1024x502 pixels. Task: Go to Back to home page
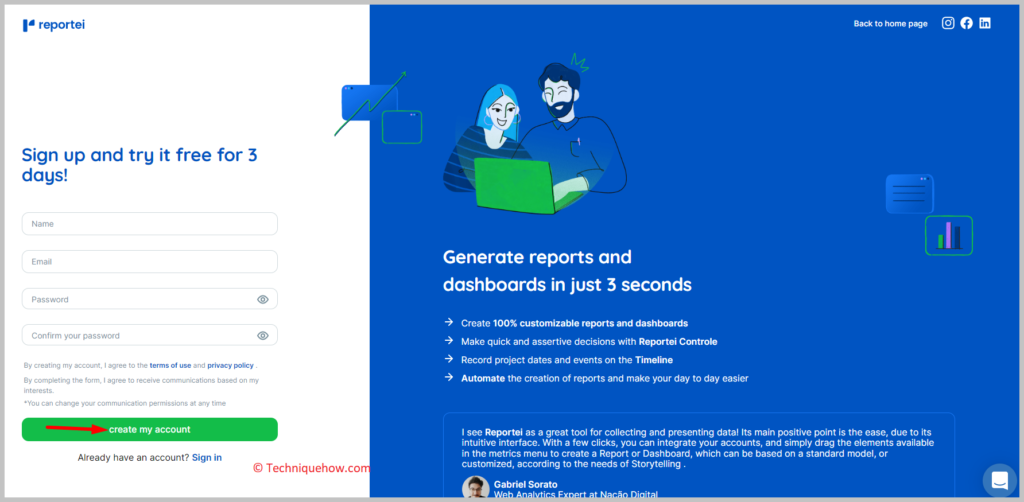890,24
